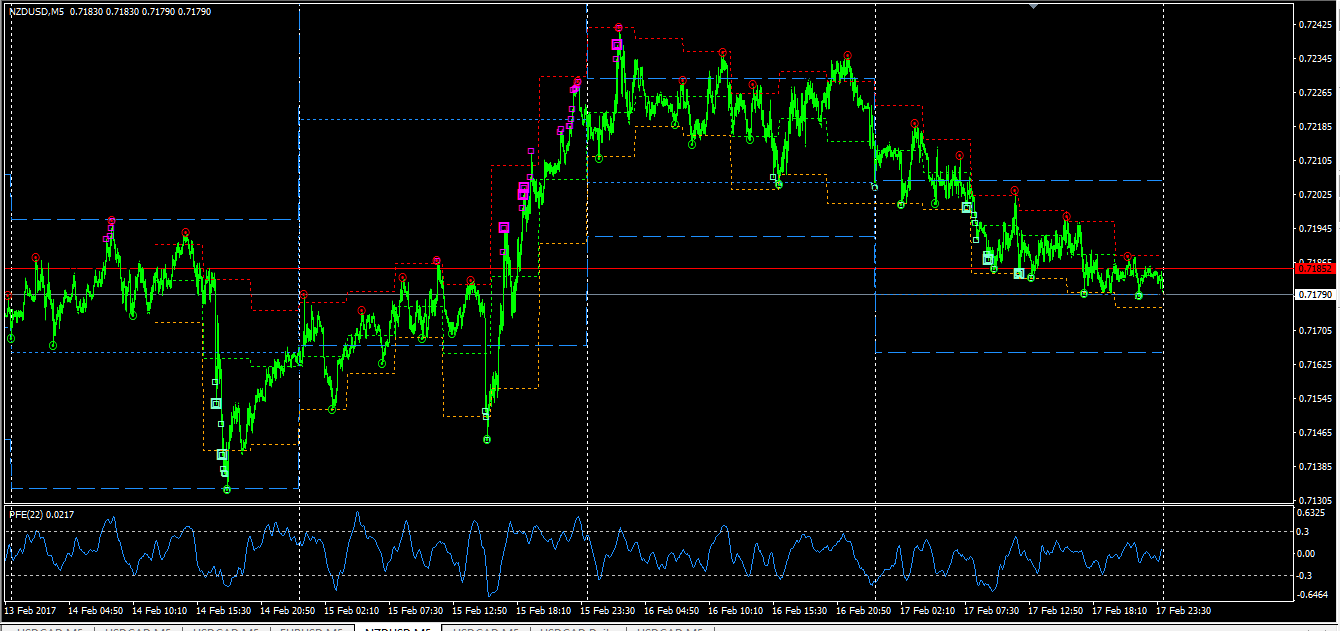Select the NZDUSD M5 chart tab
The width and height of the screenshot is (1340, 631).
(x=398, y=628)
